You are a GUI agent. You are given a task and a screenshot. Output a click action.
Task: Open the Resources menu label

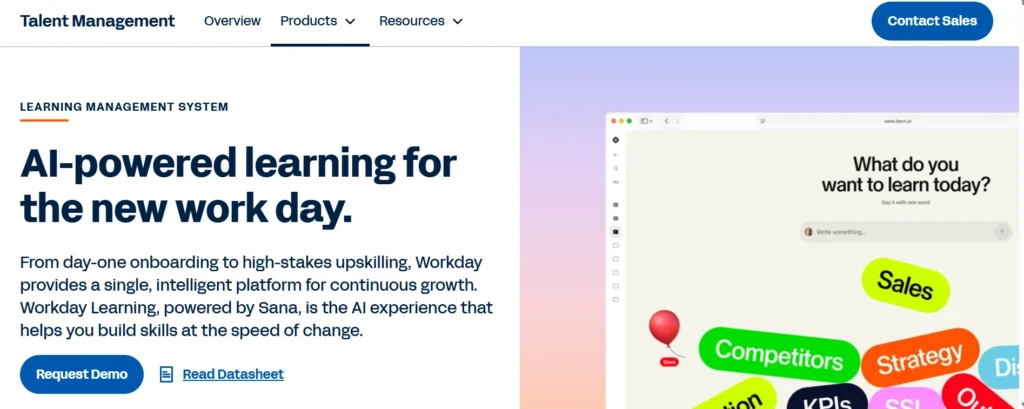point(411,21)
